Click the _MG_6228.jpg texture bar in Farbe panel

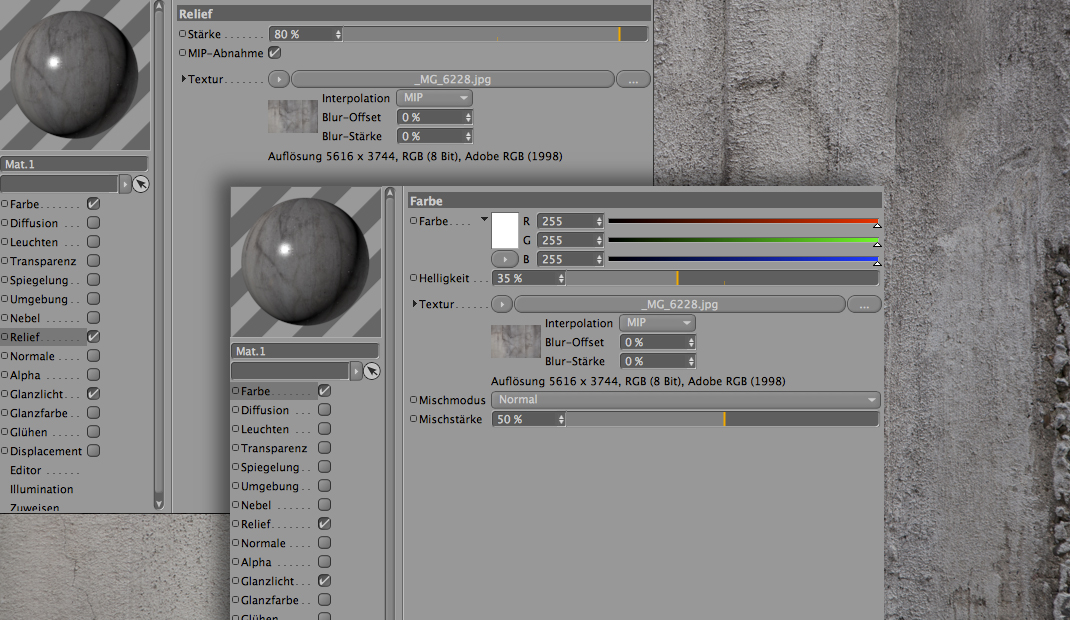click(679, 304)
